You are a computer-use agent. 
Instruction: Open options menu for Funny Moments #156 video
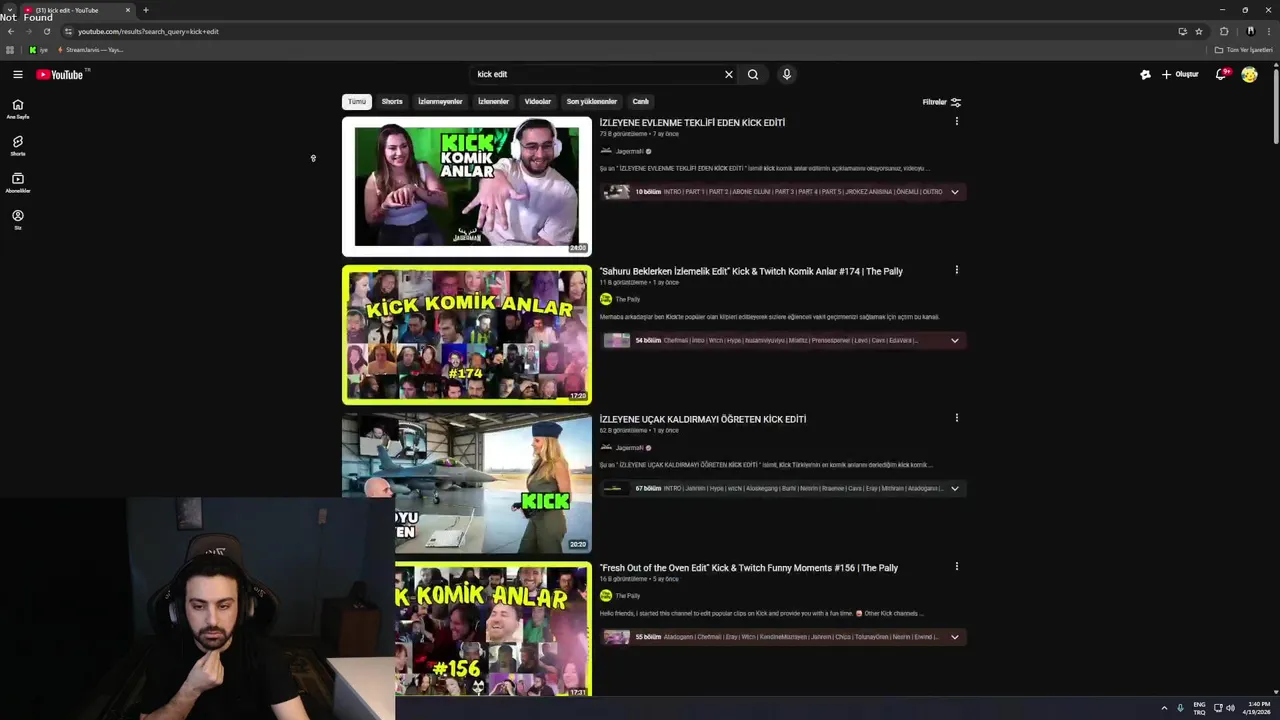pyautogui.click(x=956, y=566)
